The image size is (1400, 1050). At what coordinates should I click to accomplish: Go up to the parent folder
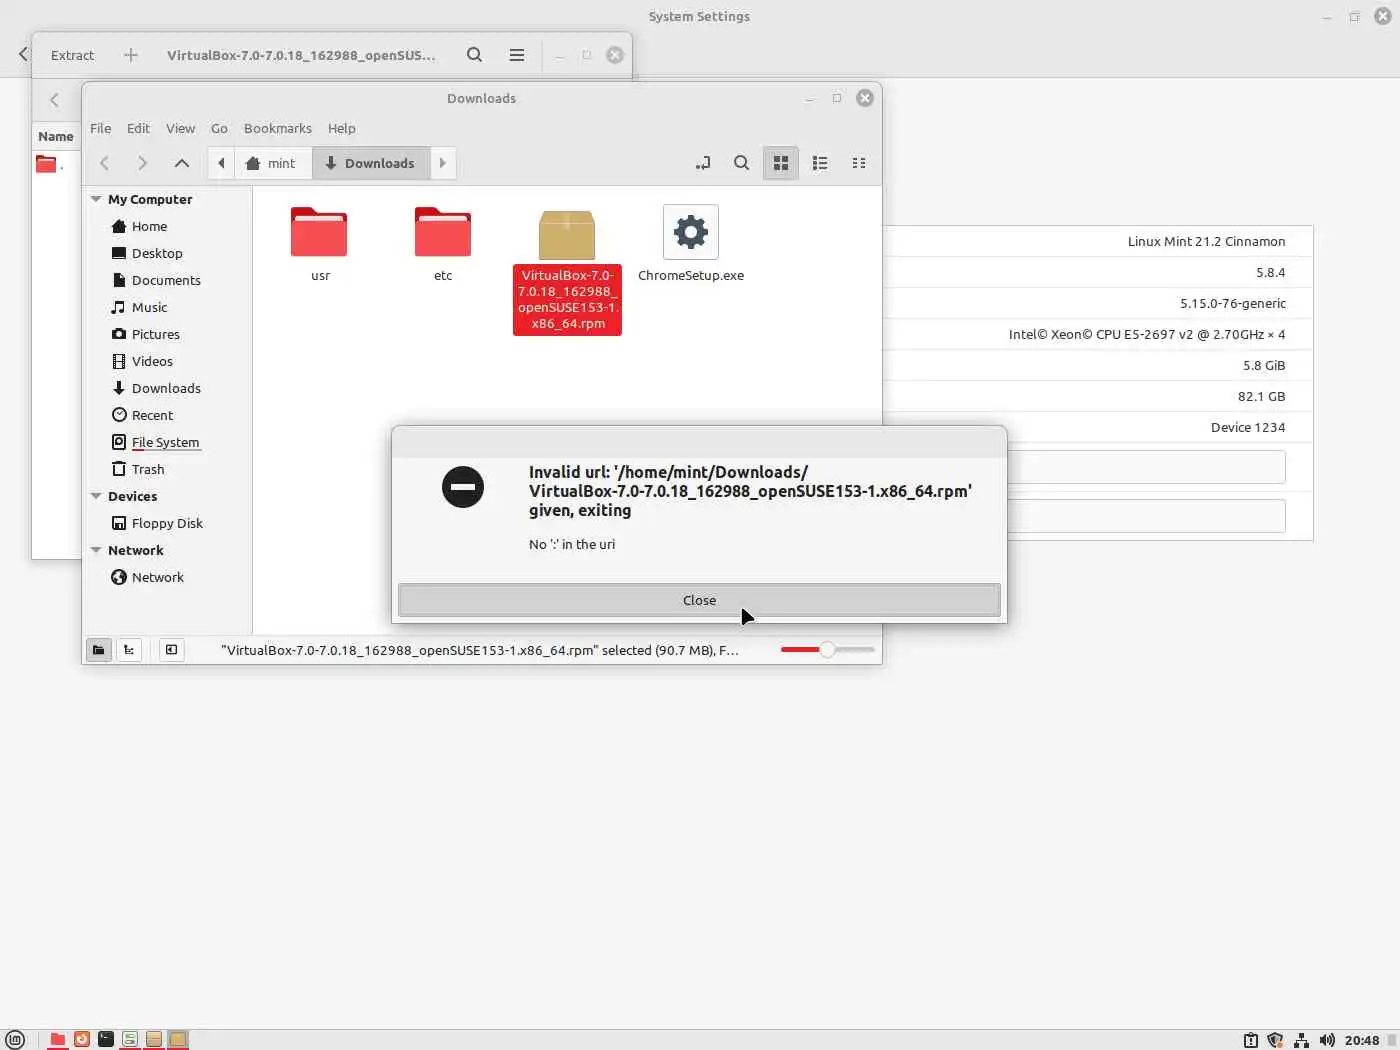click(181, 163)
